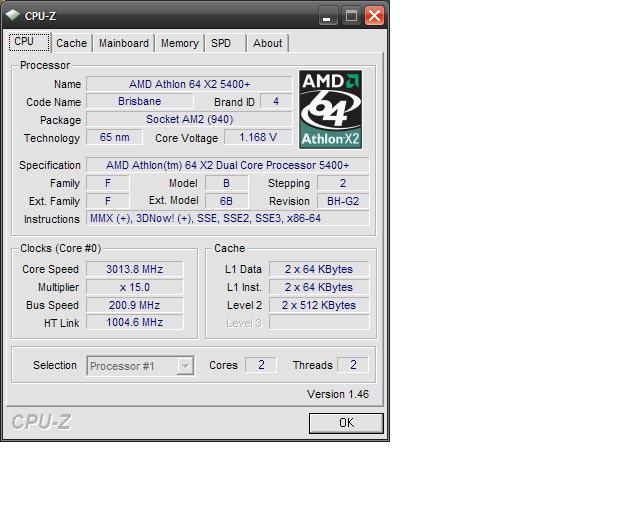This screenshot has width=640, height=512.
Task: Open the Mainboard tab
Action: click(124, 43)
